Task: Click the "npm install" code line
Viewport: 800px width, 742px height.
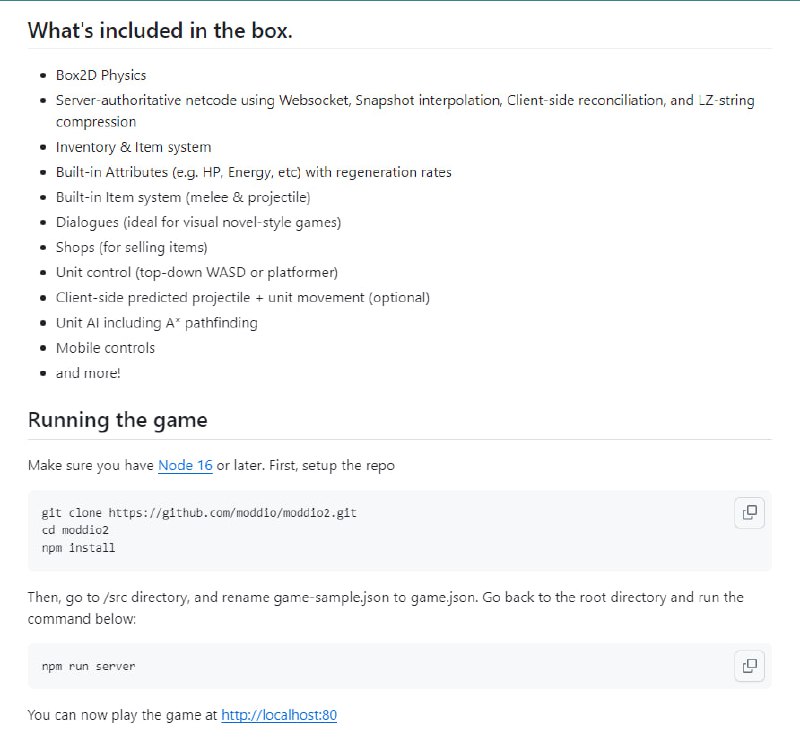Action: pos(78,548)
